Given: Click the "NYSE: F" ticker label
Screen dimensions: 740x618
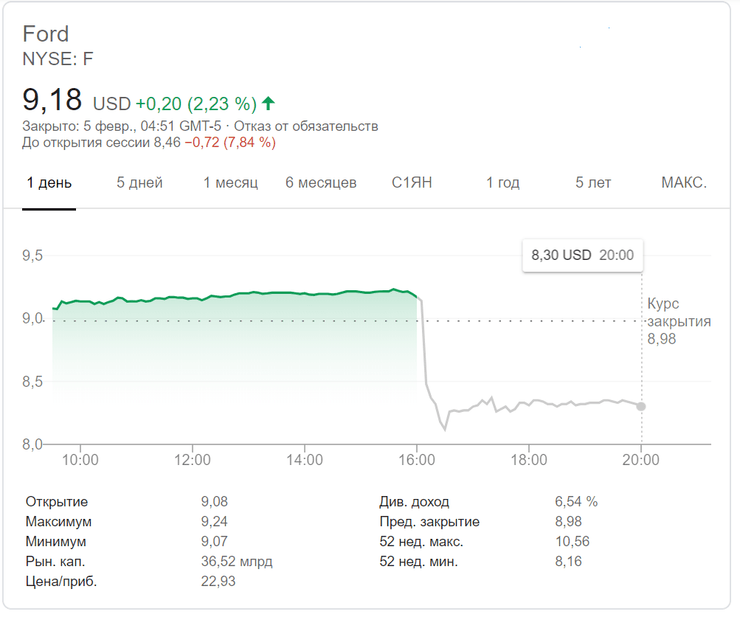Looking at the screenshot, I should click(x=58, y=59).
